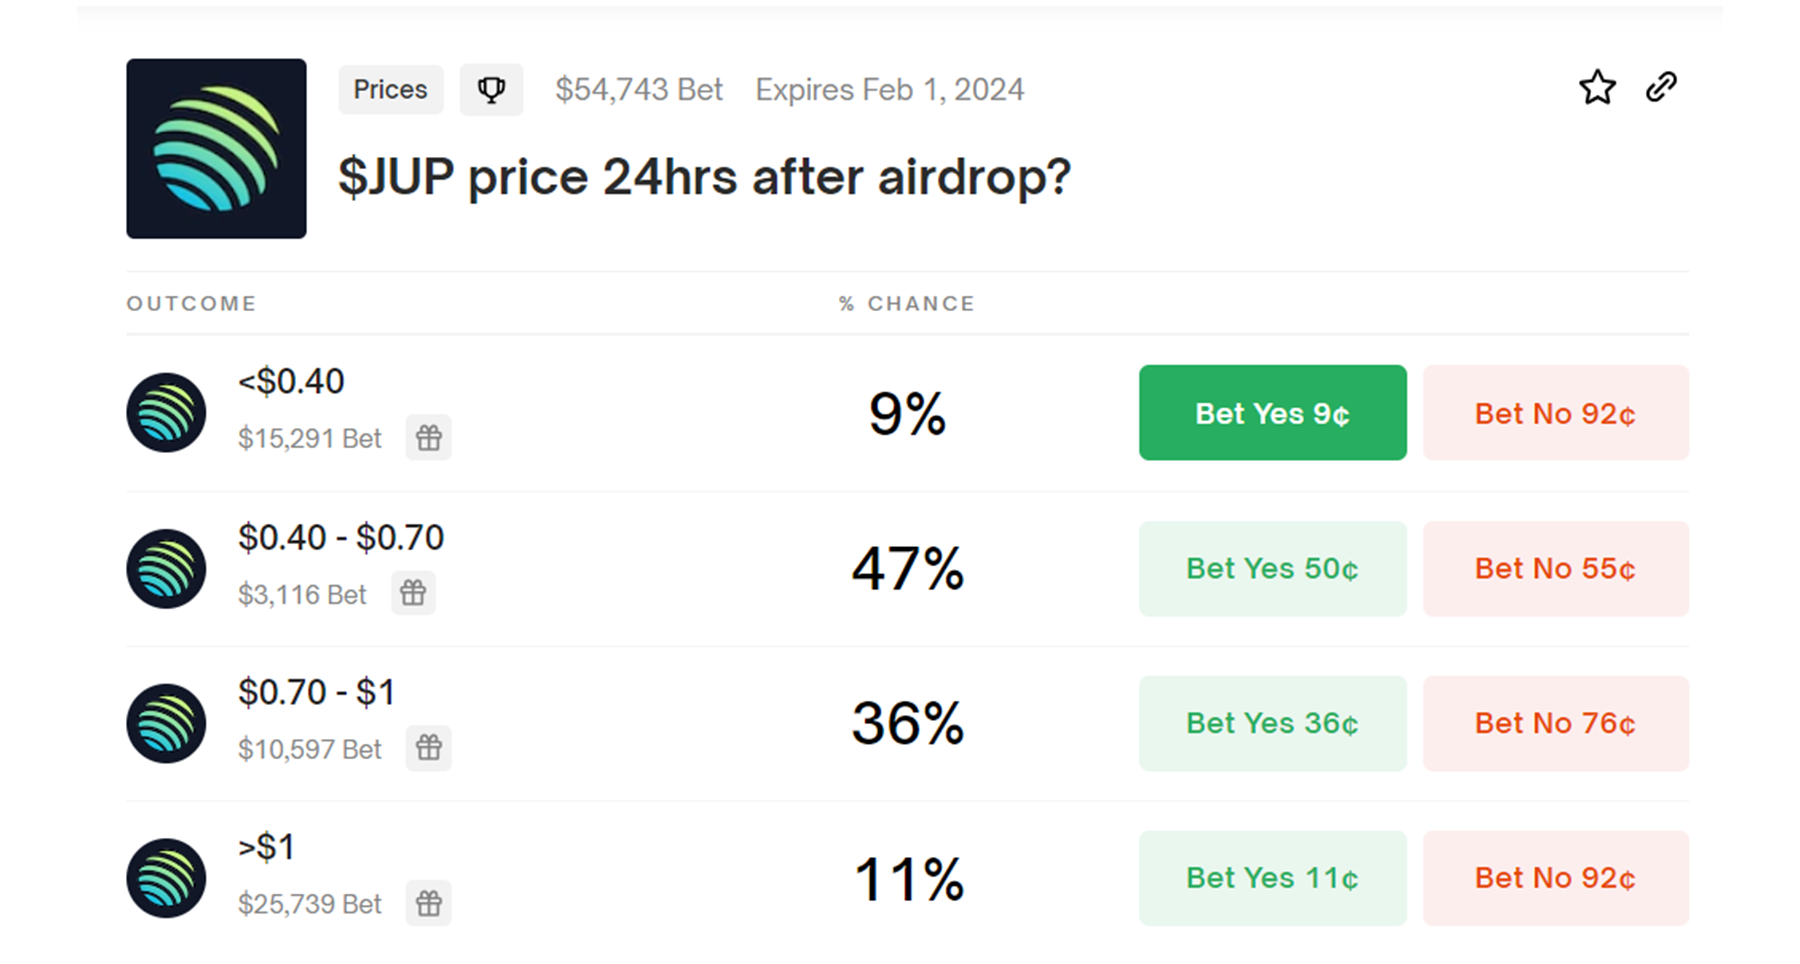Open the Prices category tag
Screen dimensions: 1800x964
click(x=390, y=90)
